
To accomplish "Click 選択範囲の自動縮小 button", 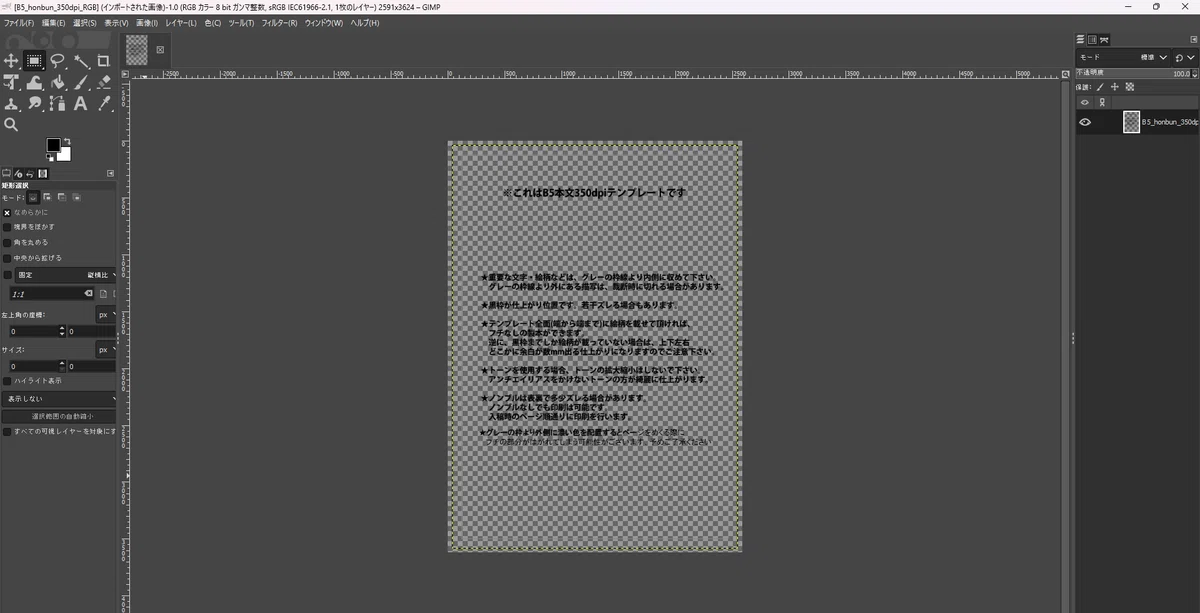I will tap(59, 416).
